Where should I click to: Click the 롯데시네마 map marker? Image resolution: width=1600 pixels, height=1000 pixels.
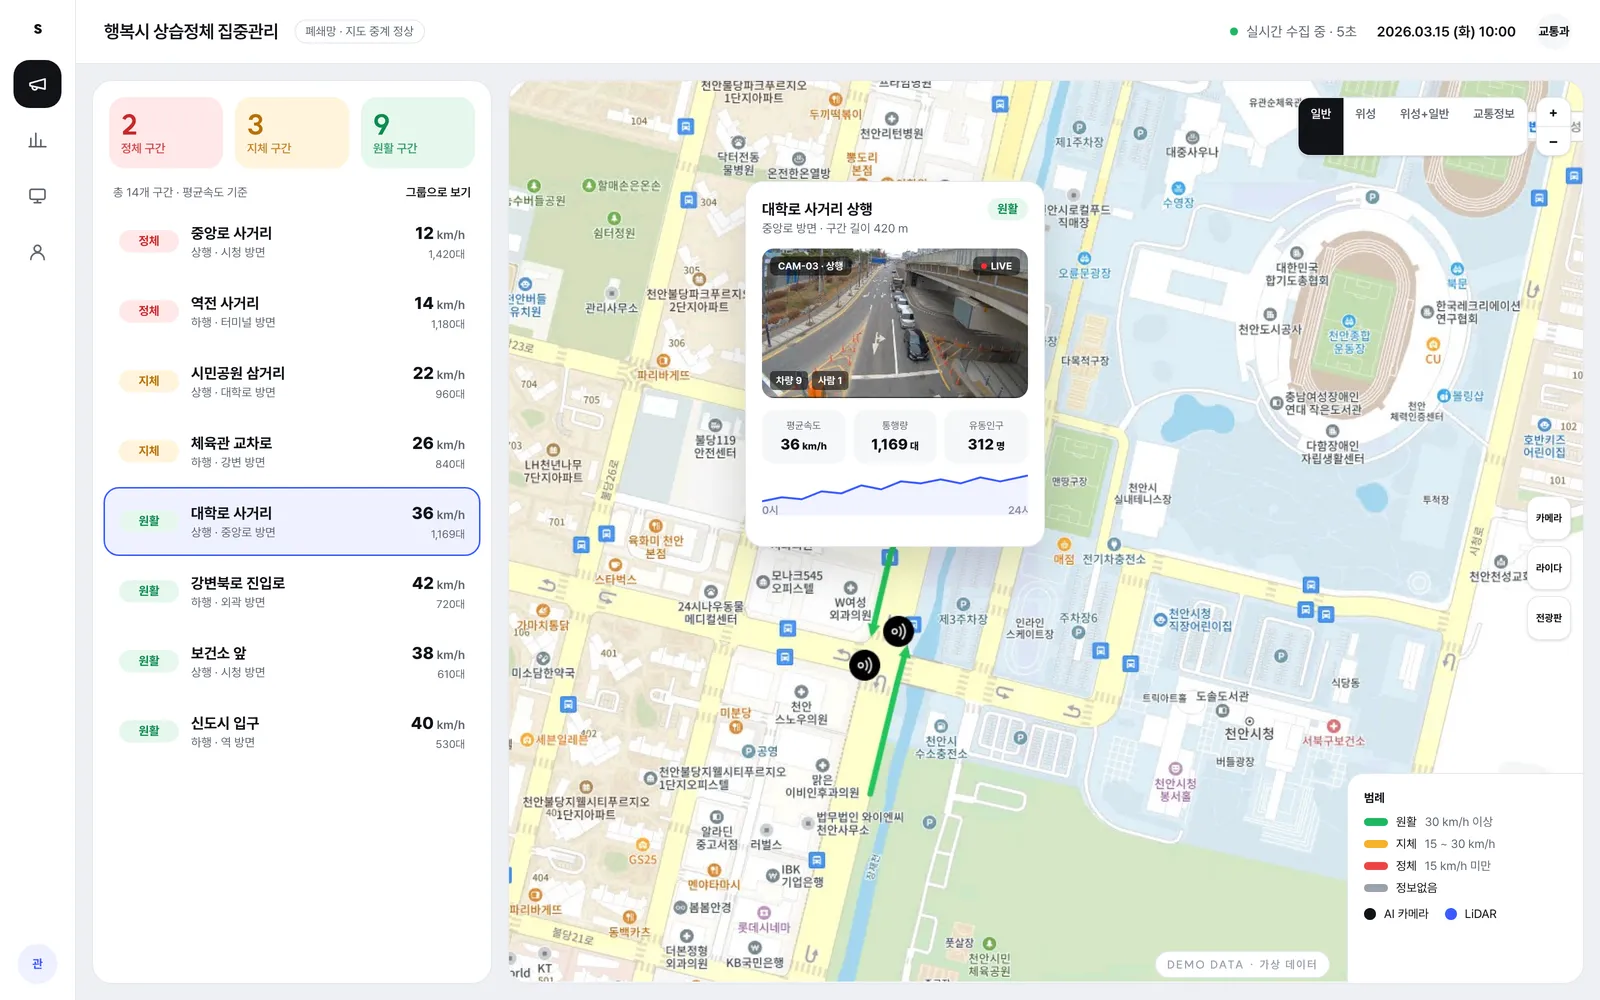764,913
